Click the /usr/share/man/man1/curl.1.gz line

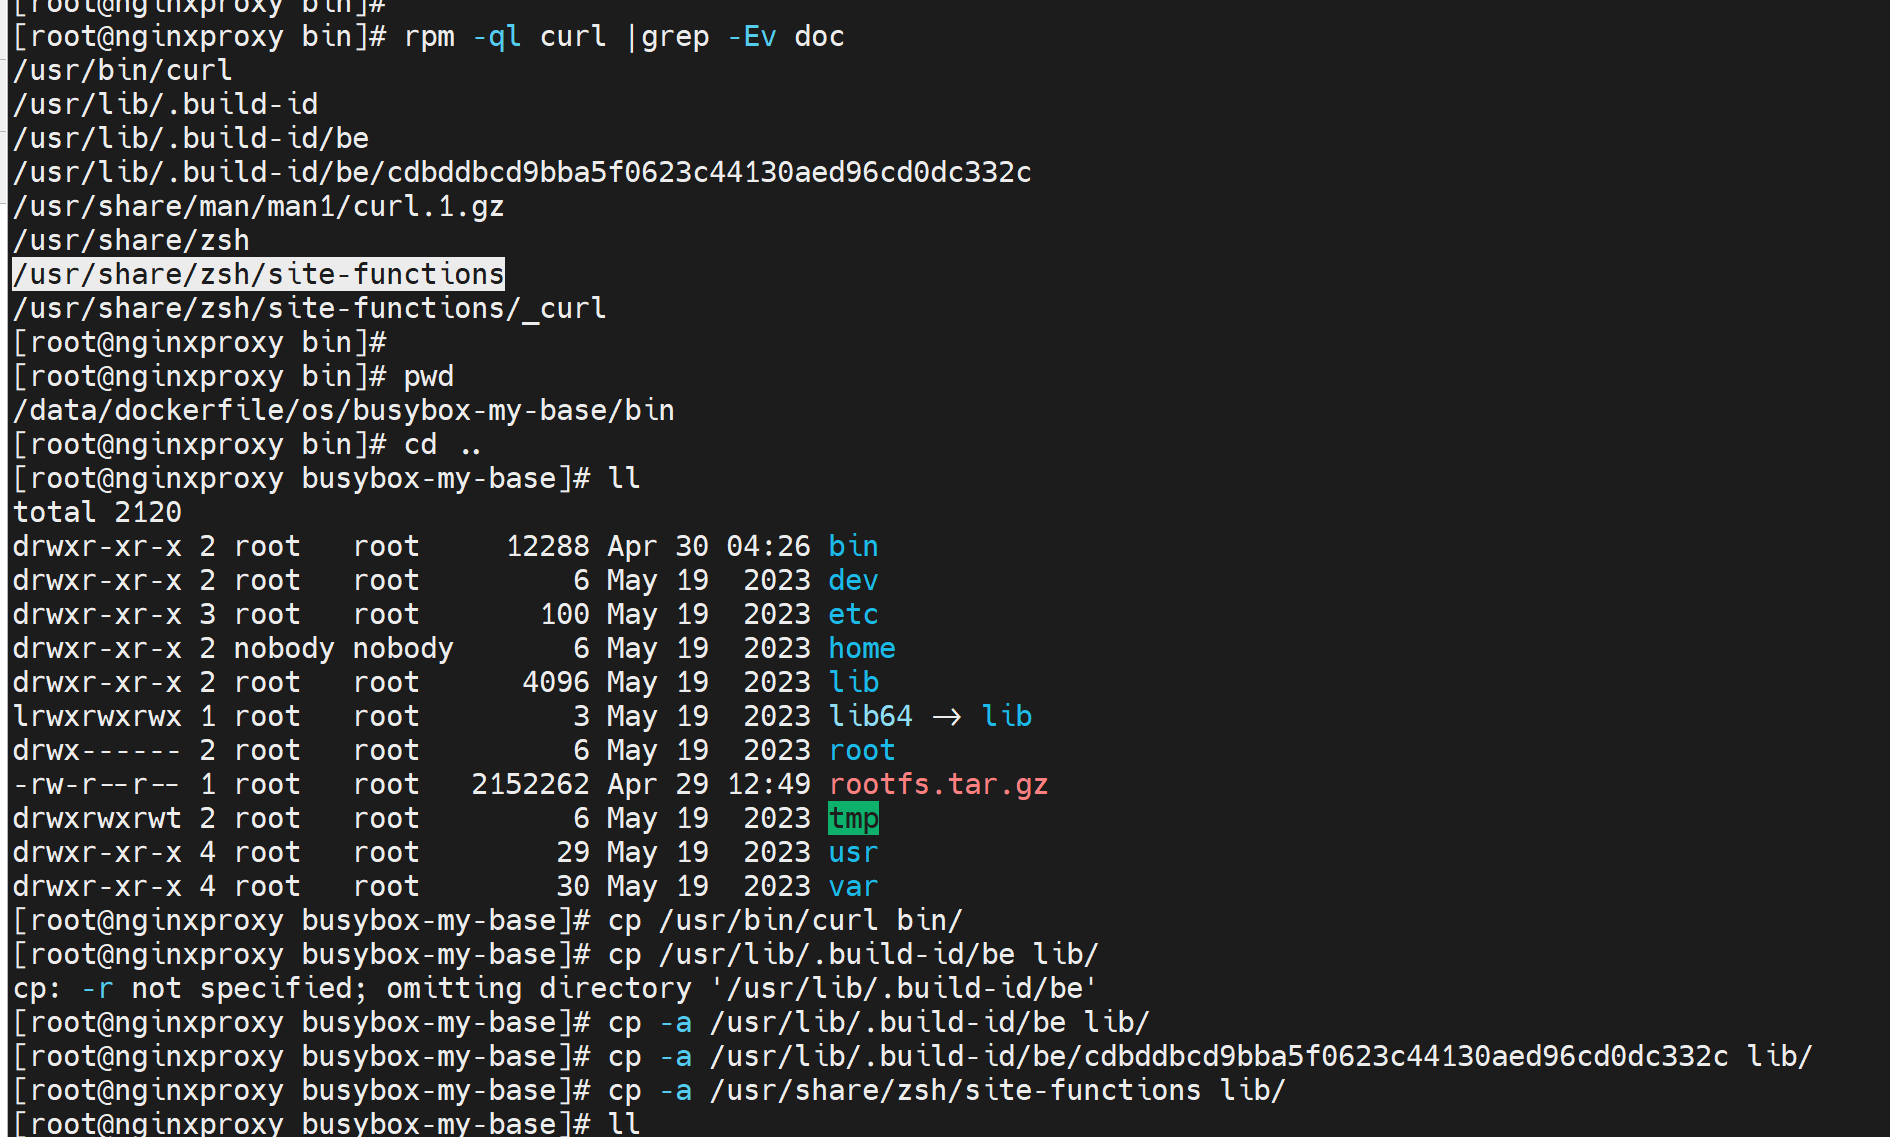click(x=258, y=206)
